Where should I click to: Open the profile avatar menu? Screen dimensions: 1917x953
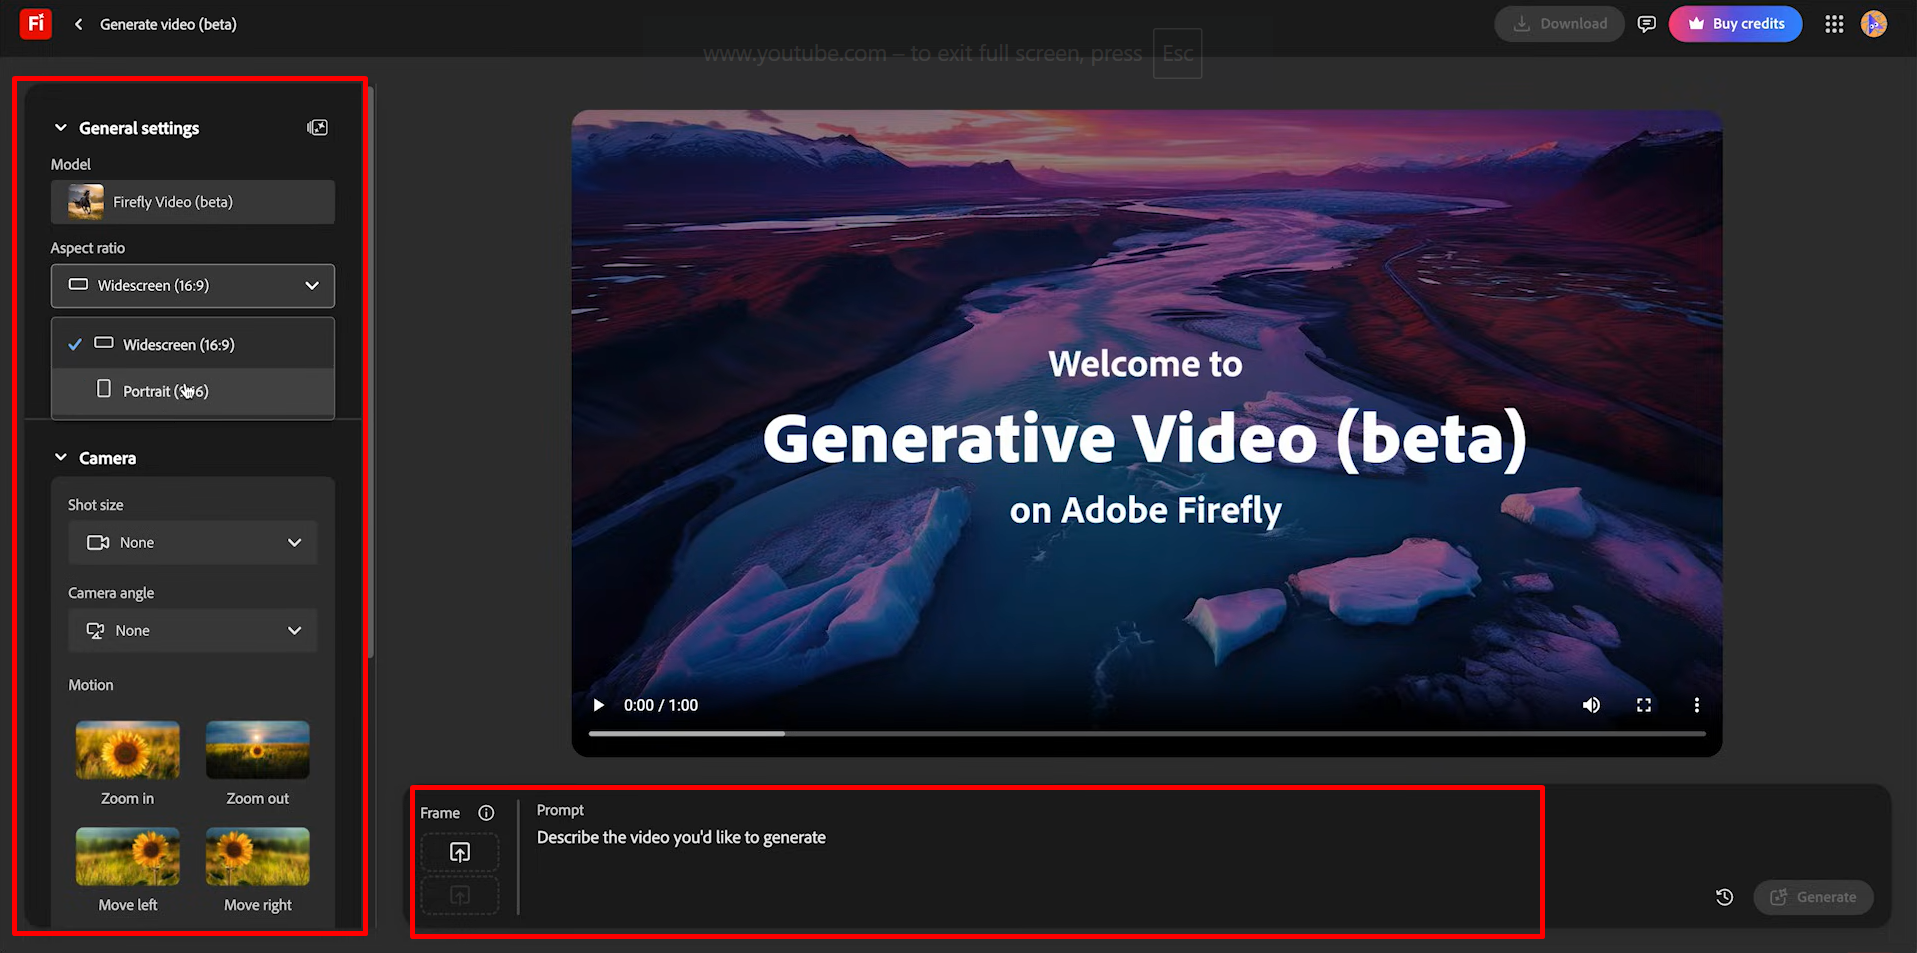[x=1873, y=23]
